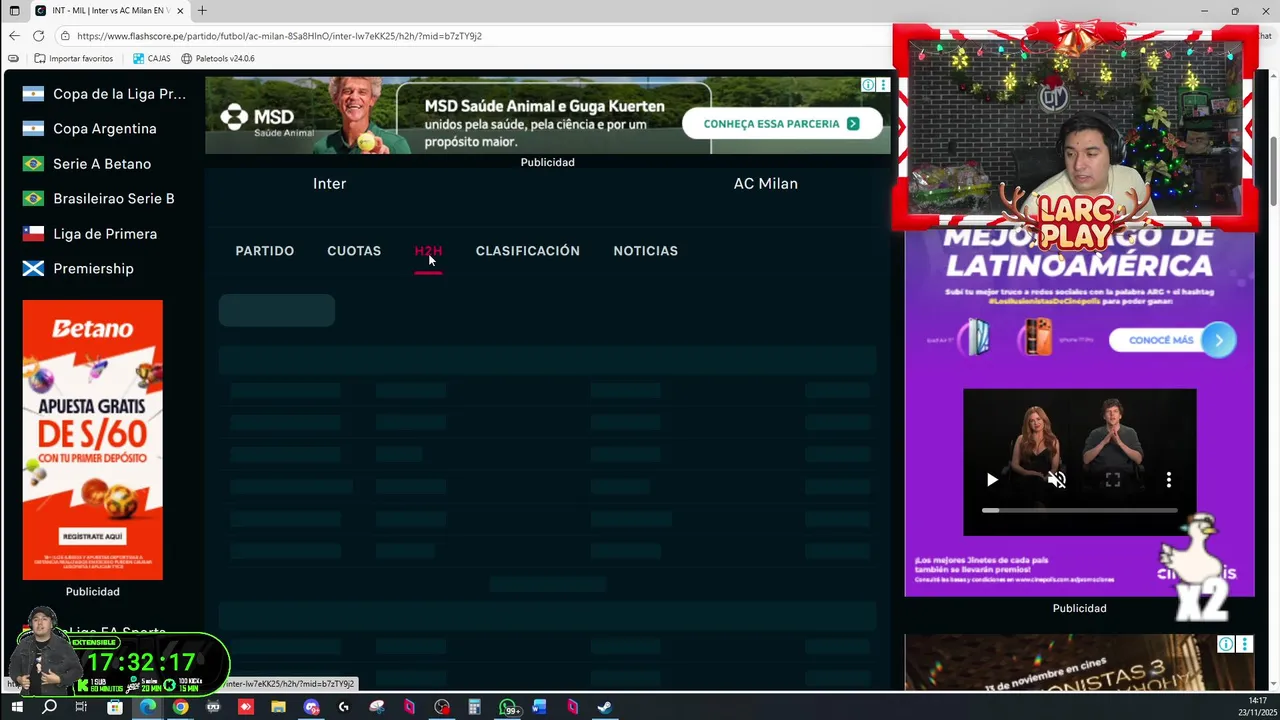Click the Scotland flag beside Premiership
Image resolution: width=1280 pixels, height=720 pixels.
(33, 269)
